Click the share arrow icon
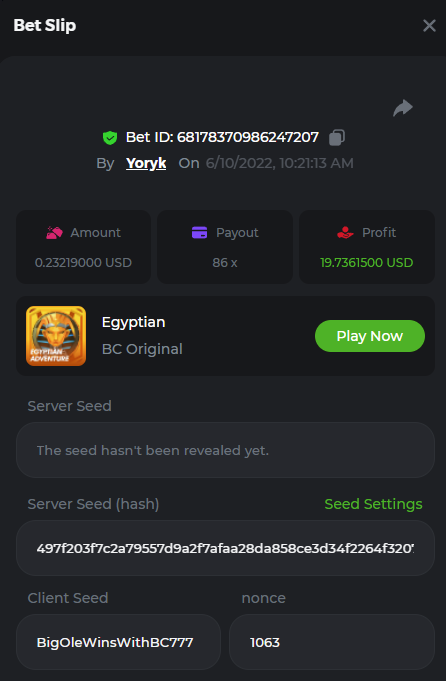446x681 pixels. click(x=403, y=108)
